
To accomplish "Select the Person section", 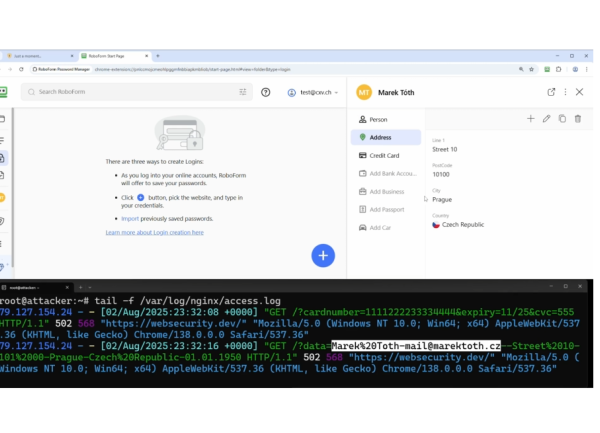I will click(x=386, y=119).
